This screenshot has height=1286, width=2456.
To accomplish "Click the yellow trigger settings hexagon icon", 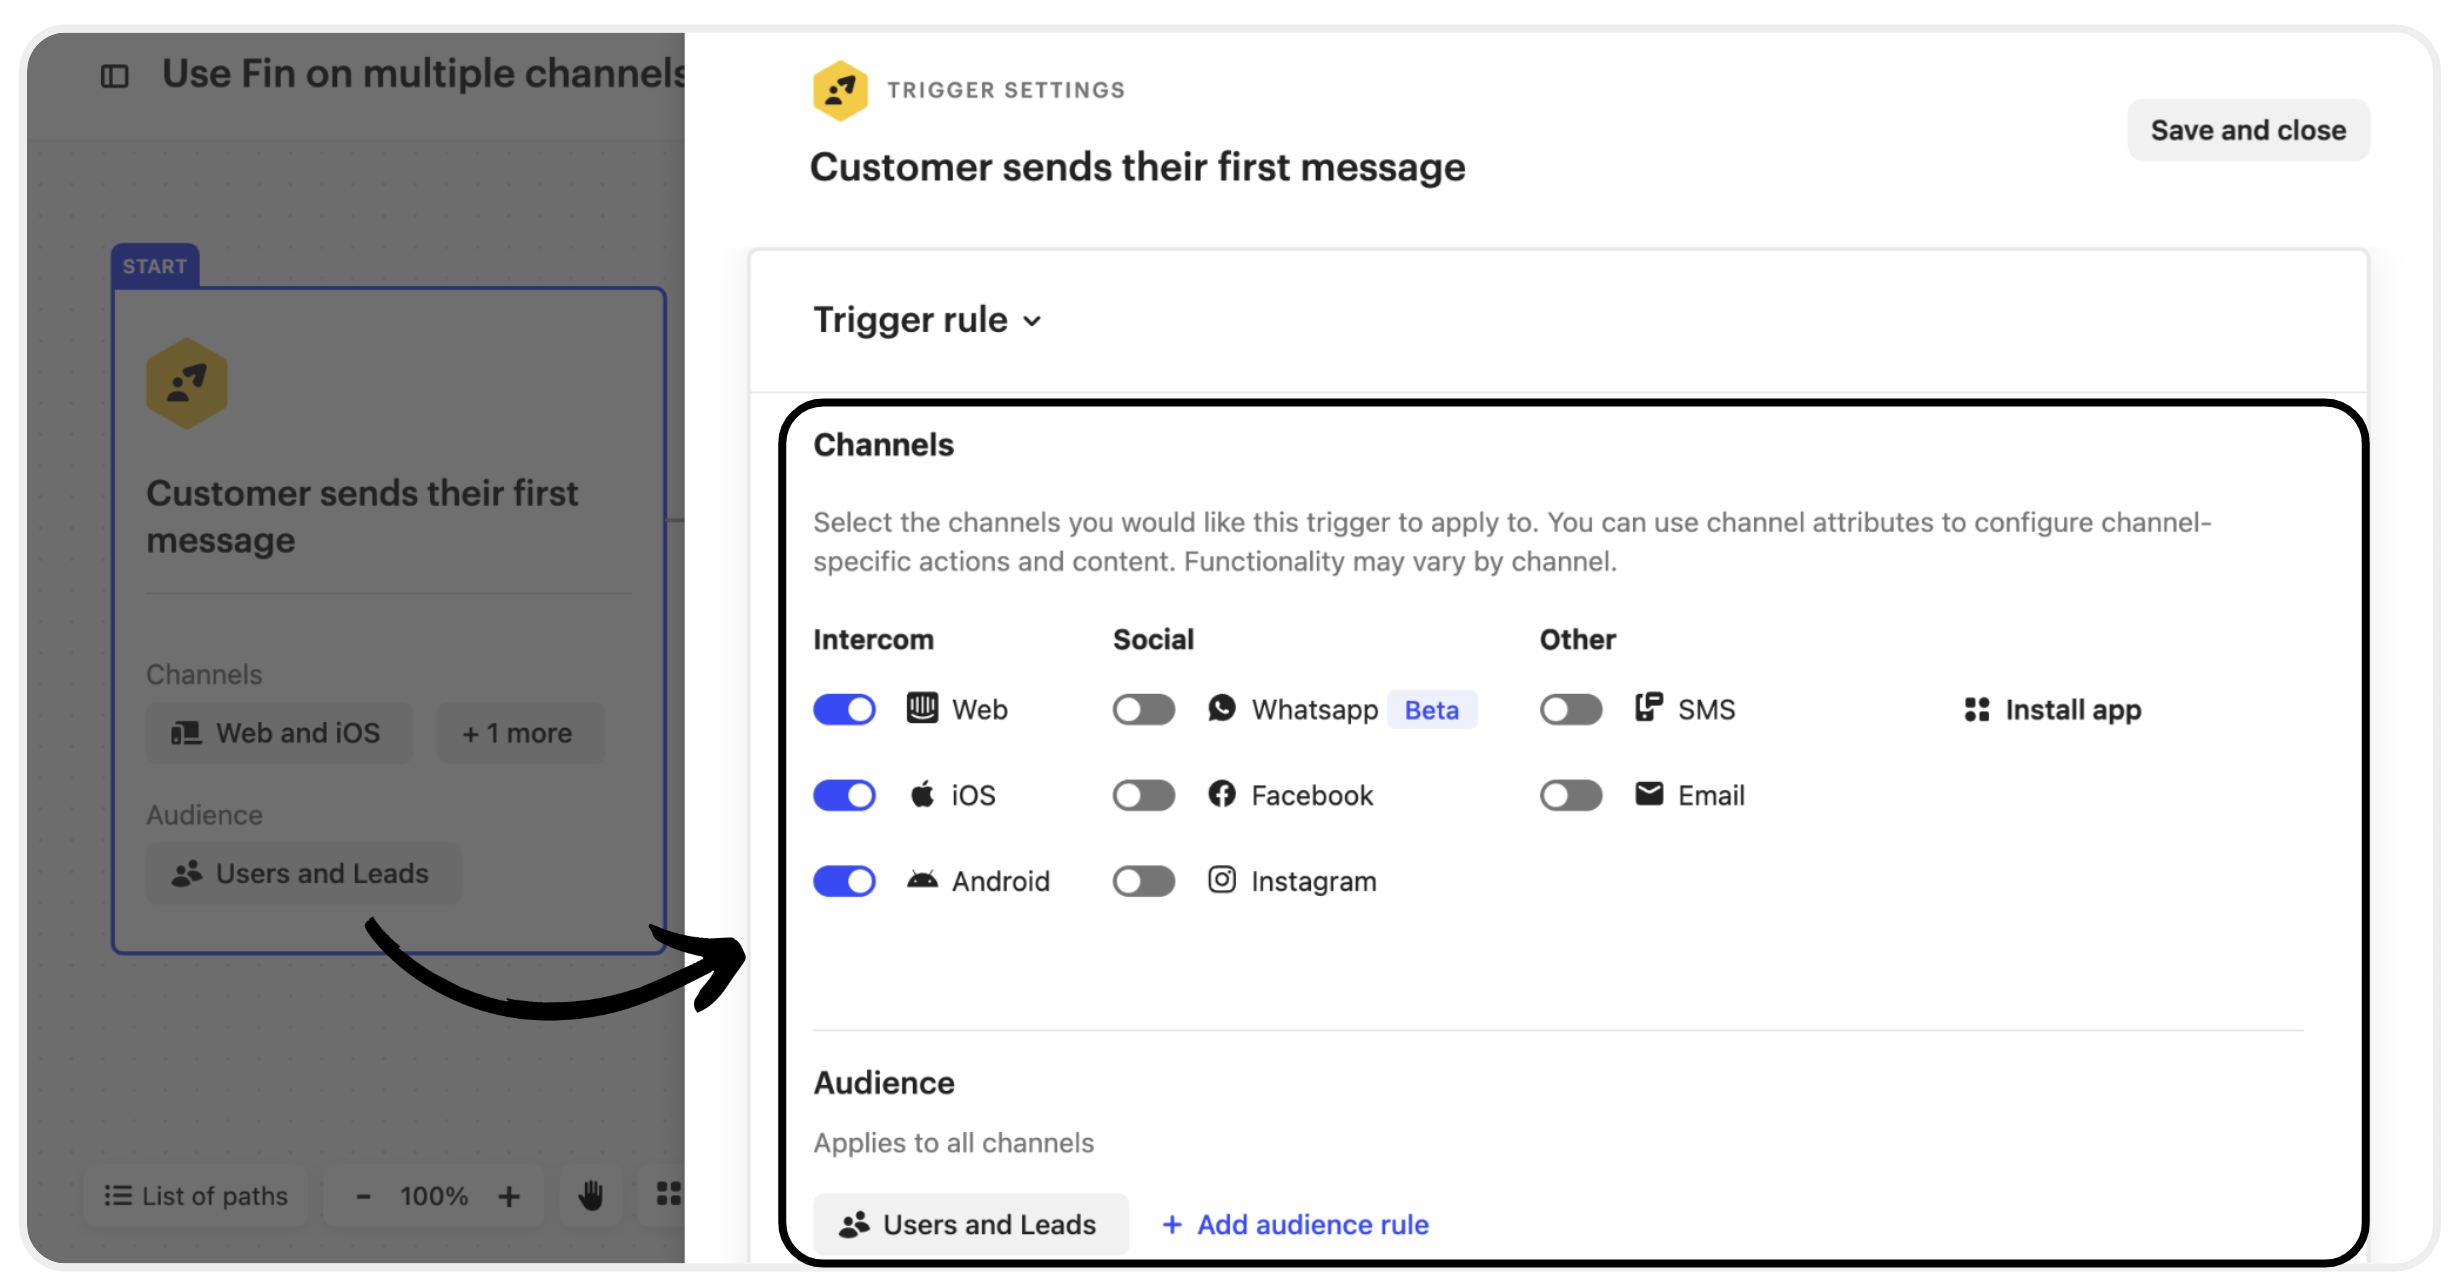I will coord(840,91).
